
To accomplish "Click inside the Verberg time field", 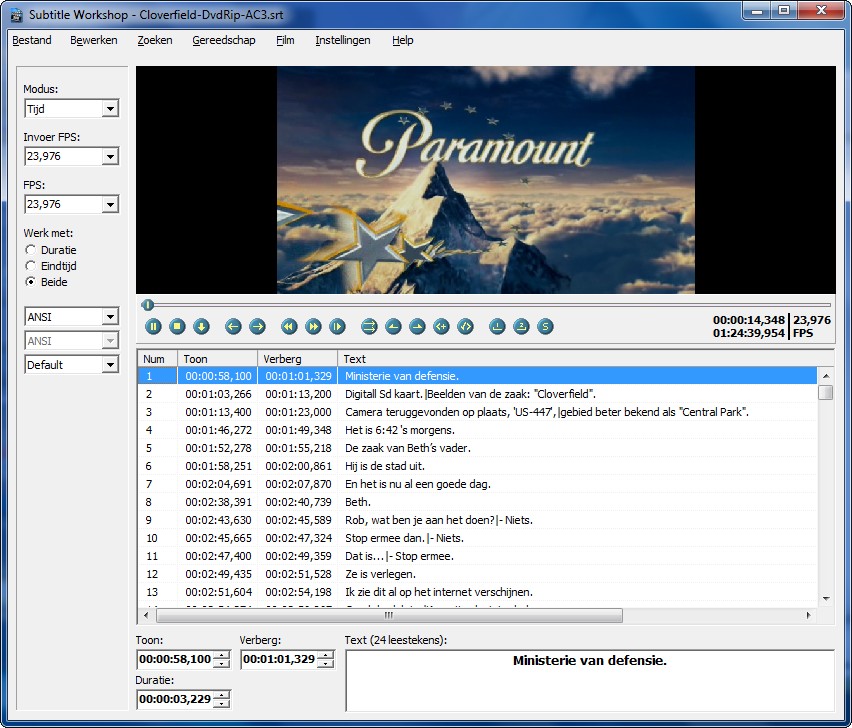I will [279, 660].
